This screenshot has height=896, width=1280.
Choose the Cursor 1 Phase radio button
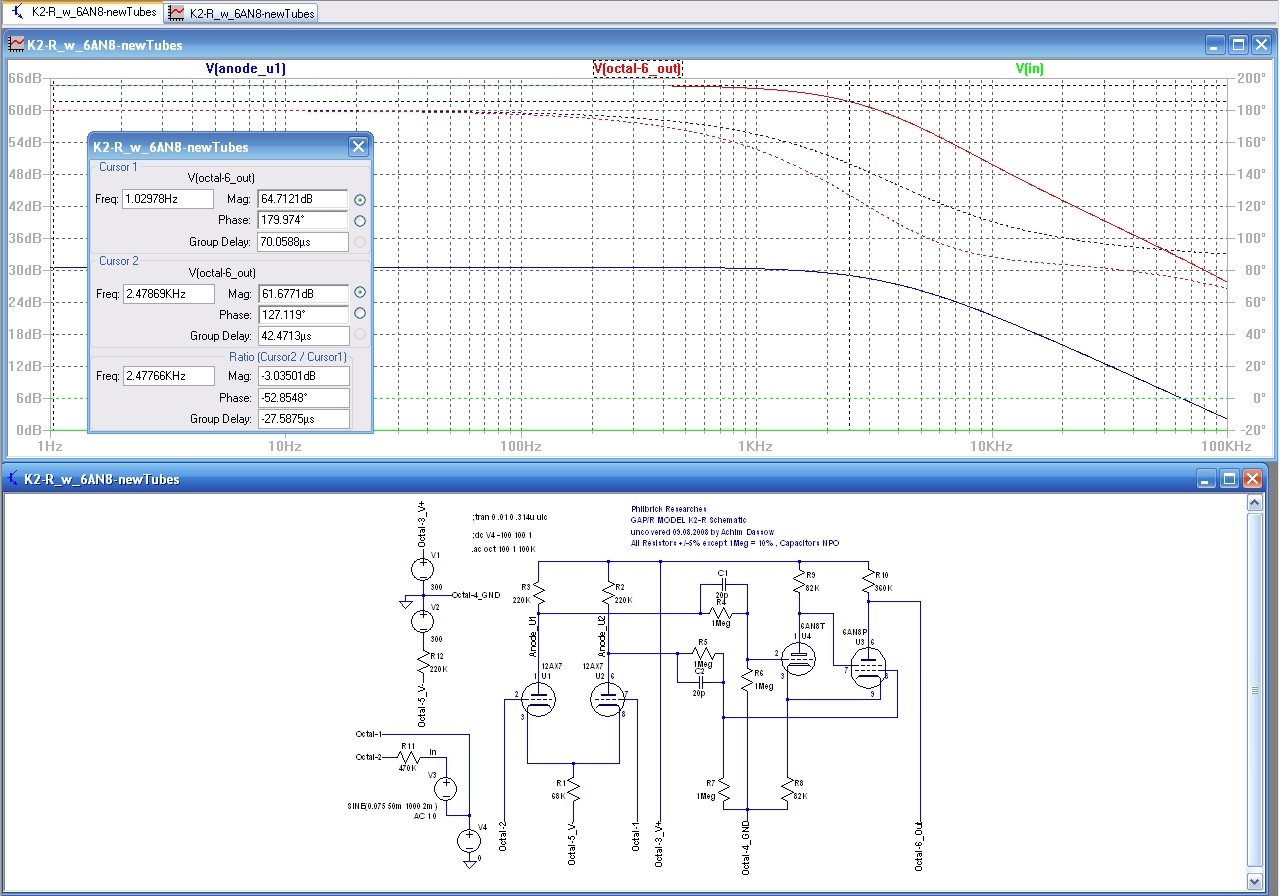360,221
